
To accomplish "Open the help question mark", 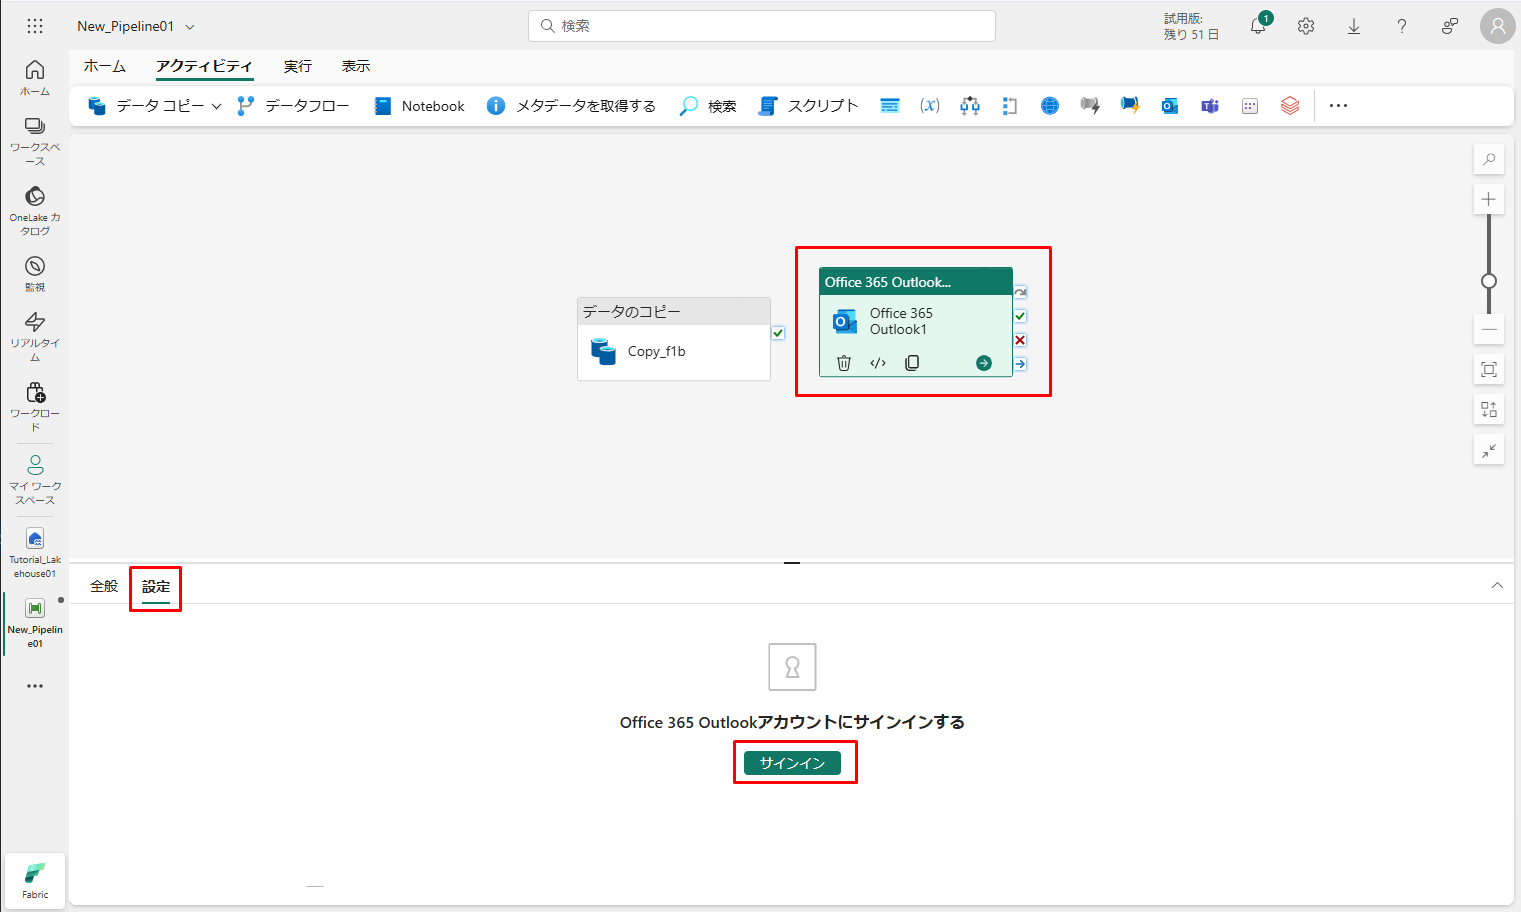I will click(1402, 27).
